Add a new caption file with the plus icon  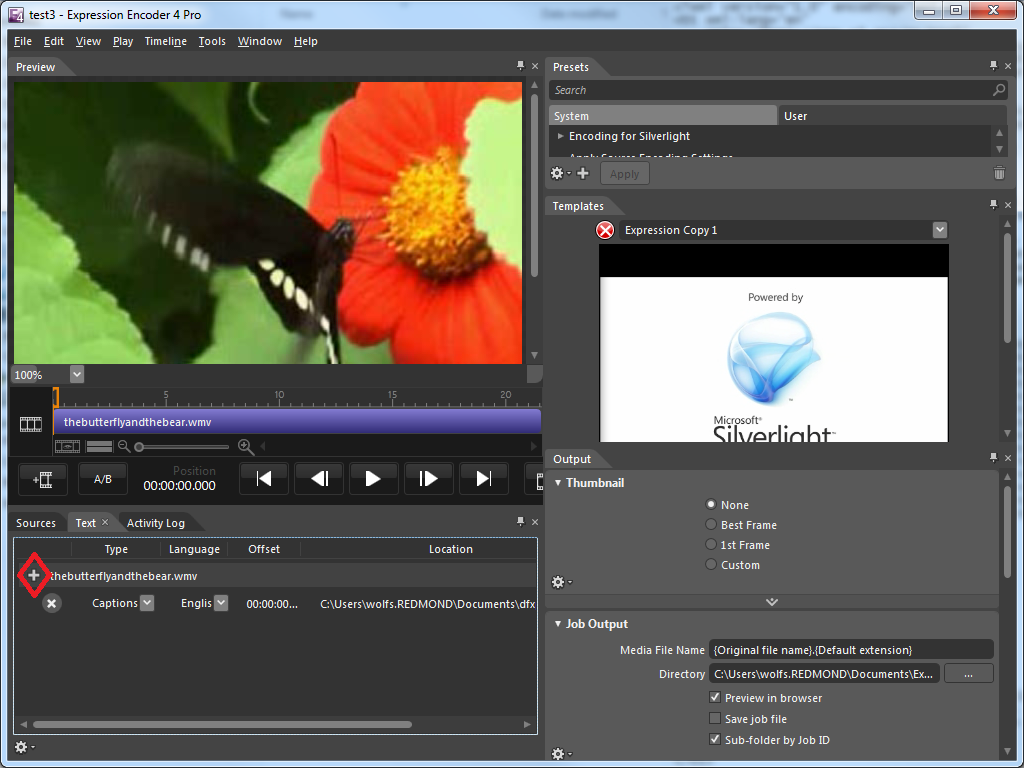coord(33,575)
